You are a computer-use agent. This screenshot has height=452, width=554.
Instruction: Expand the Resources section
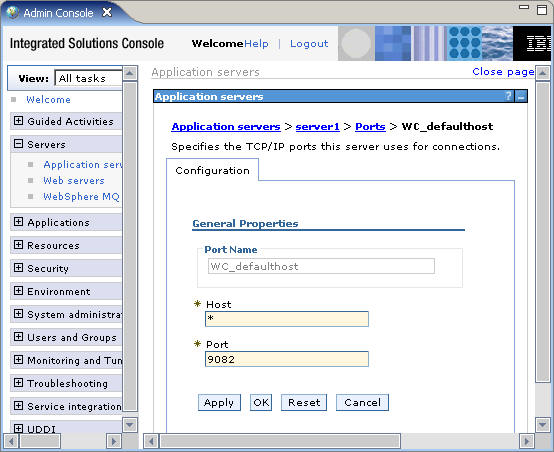18,245
